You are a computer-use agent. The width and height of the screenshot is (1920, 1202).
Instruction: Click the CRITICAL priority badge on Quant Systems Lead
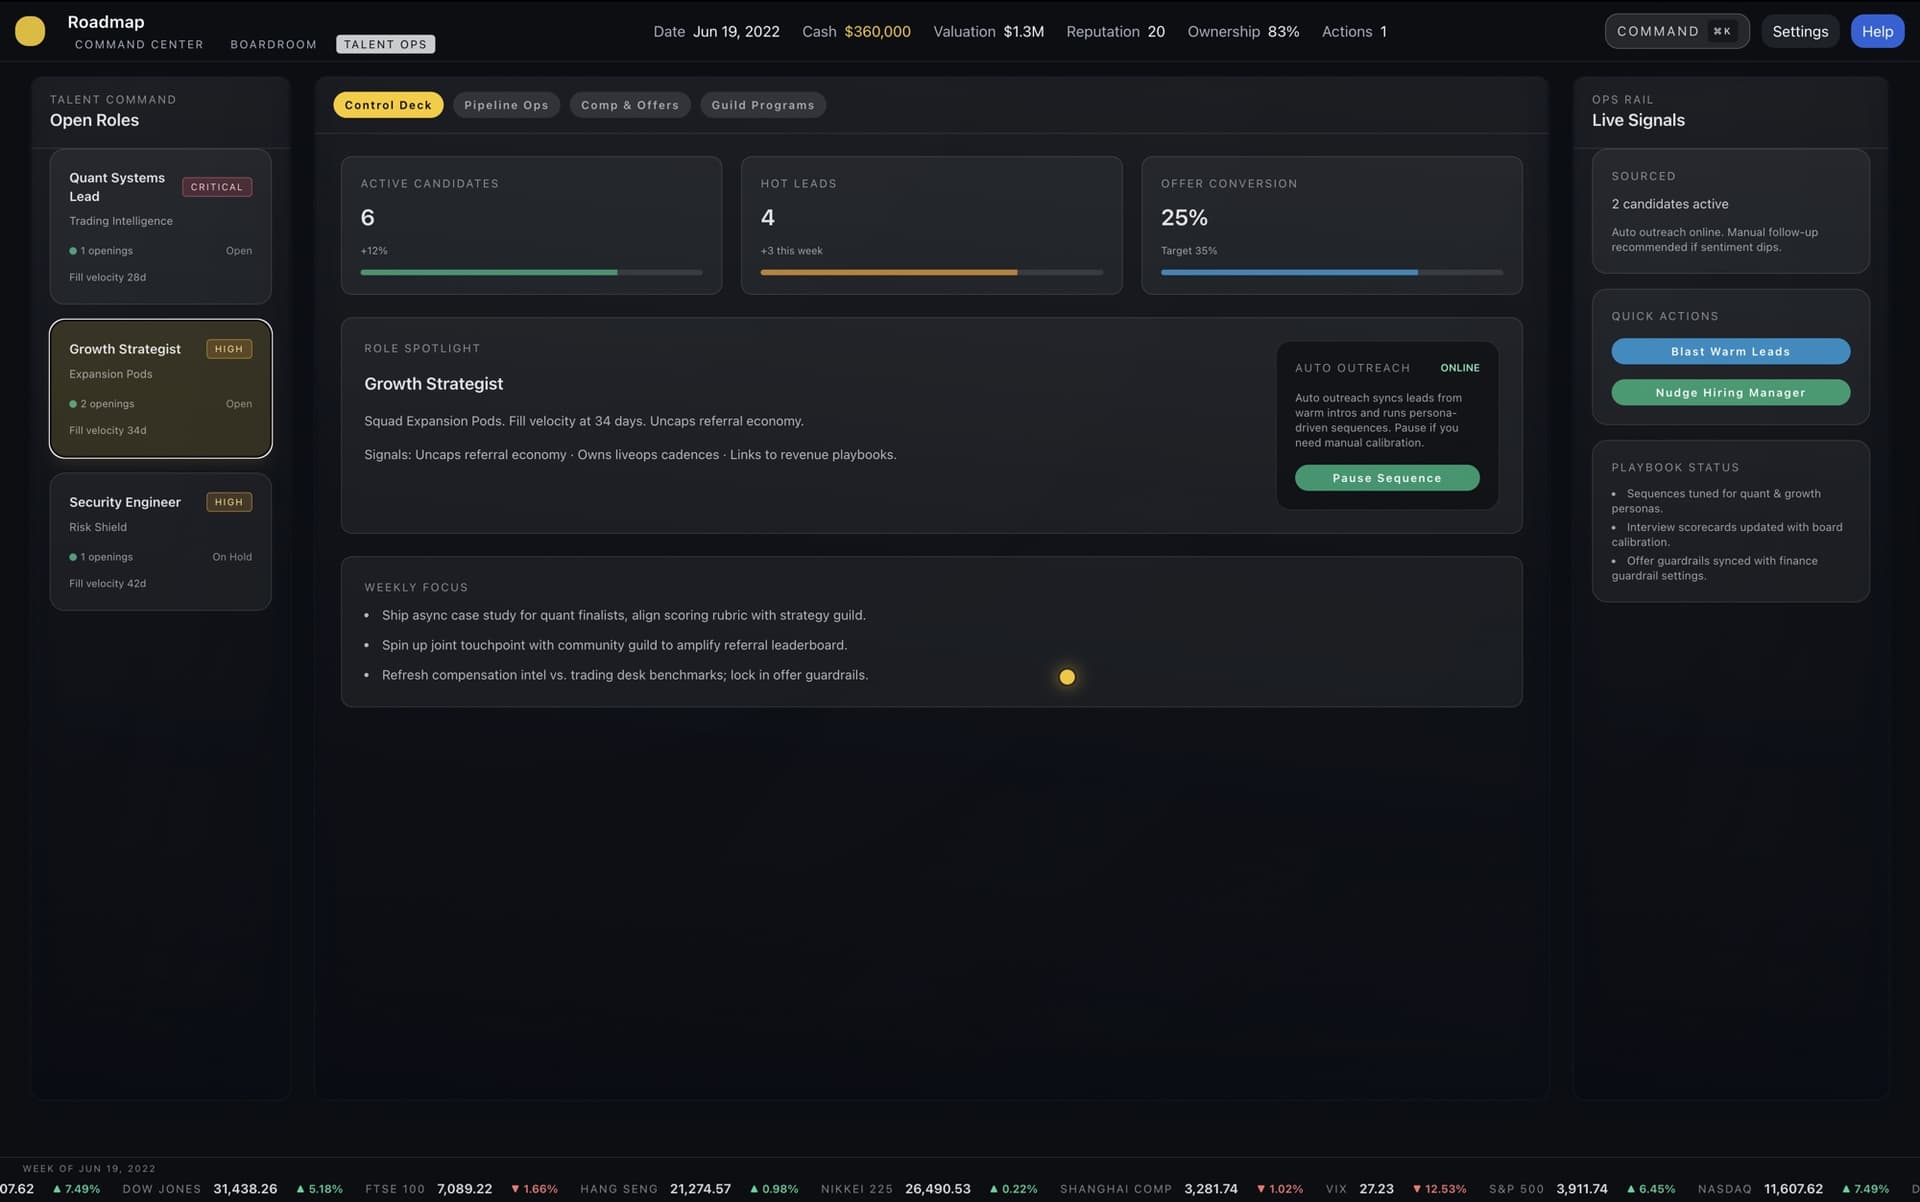pyautogui.click(x=216, y=186)
